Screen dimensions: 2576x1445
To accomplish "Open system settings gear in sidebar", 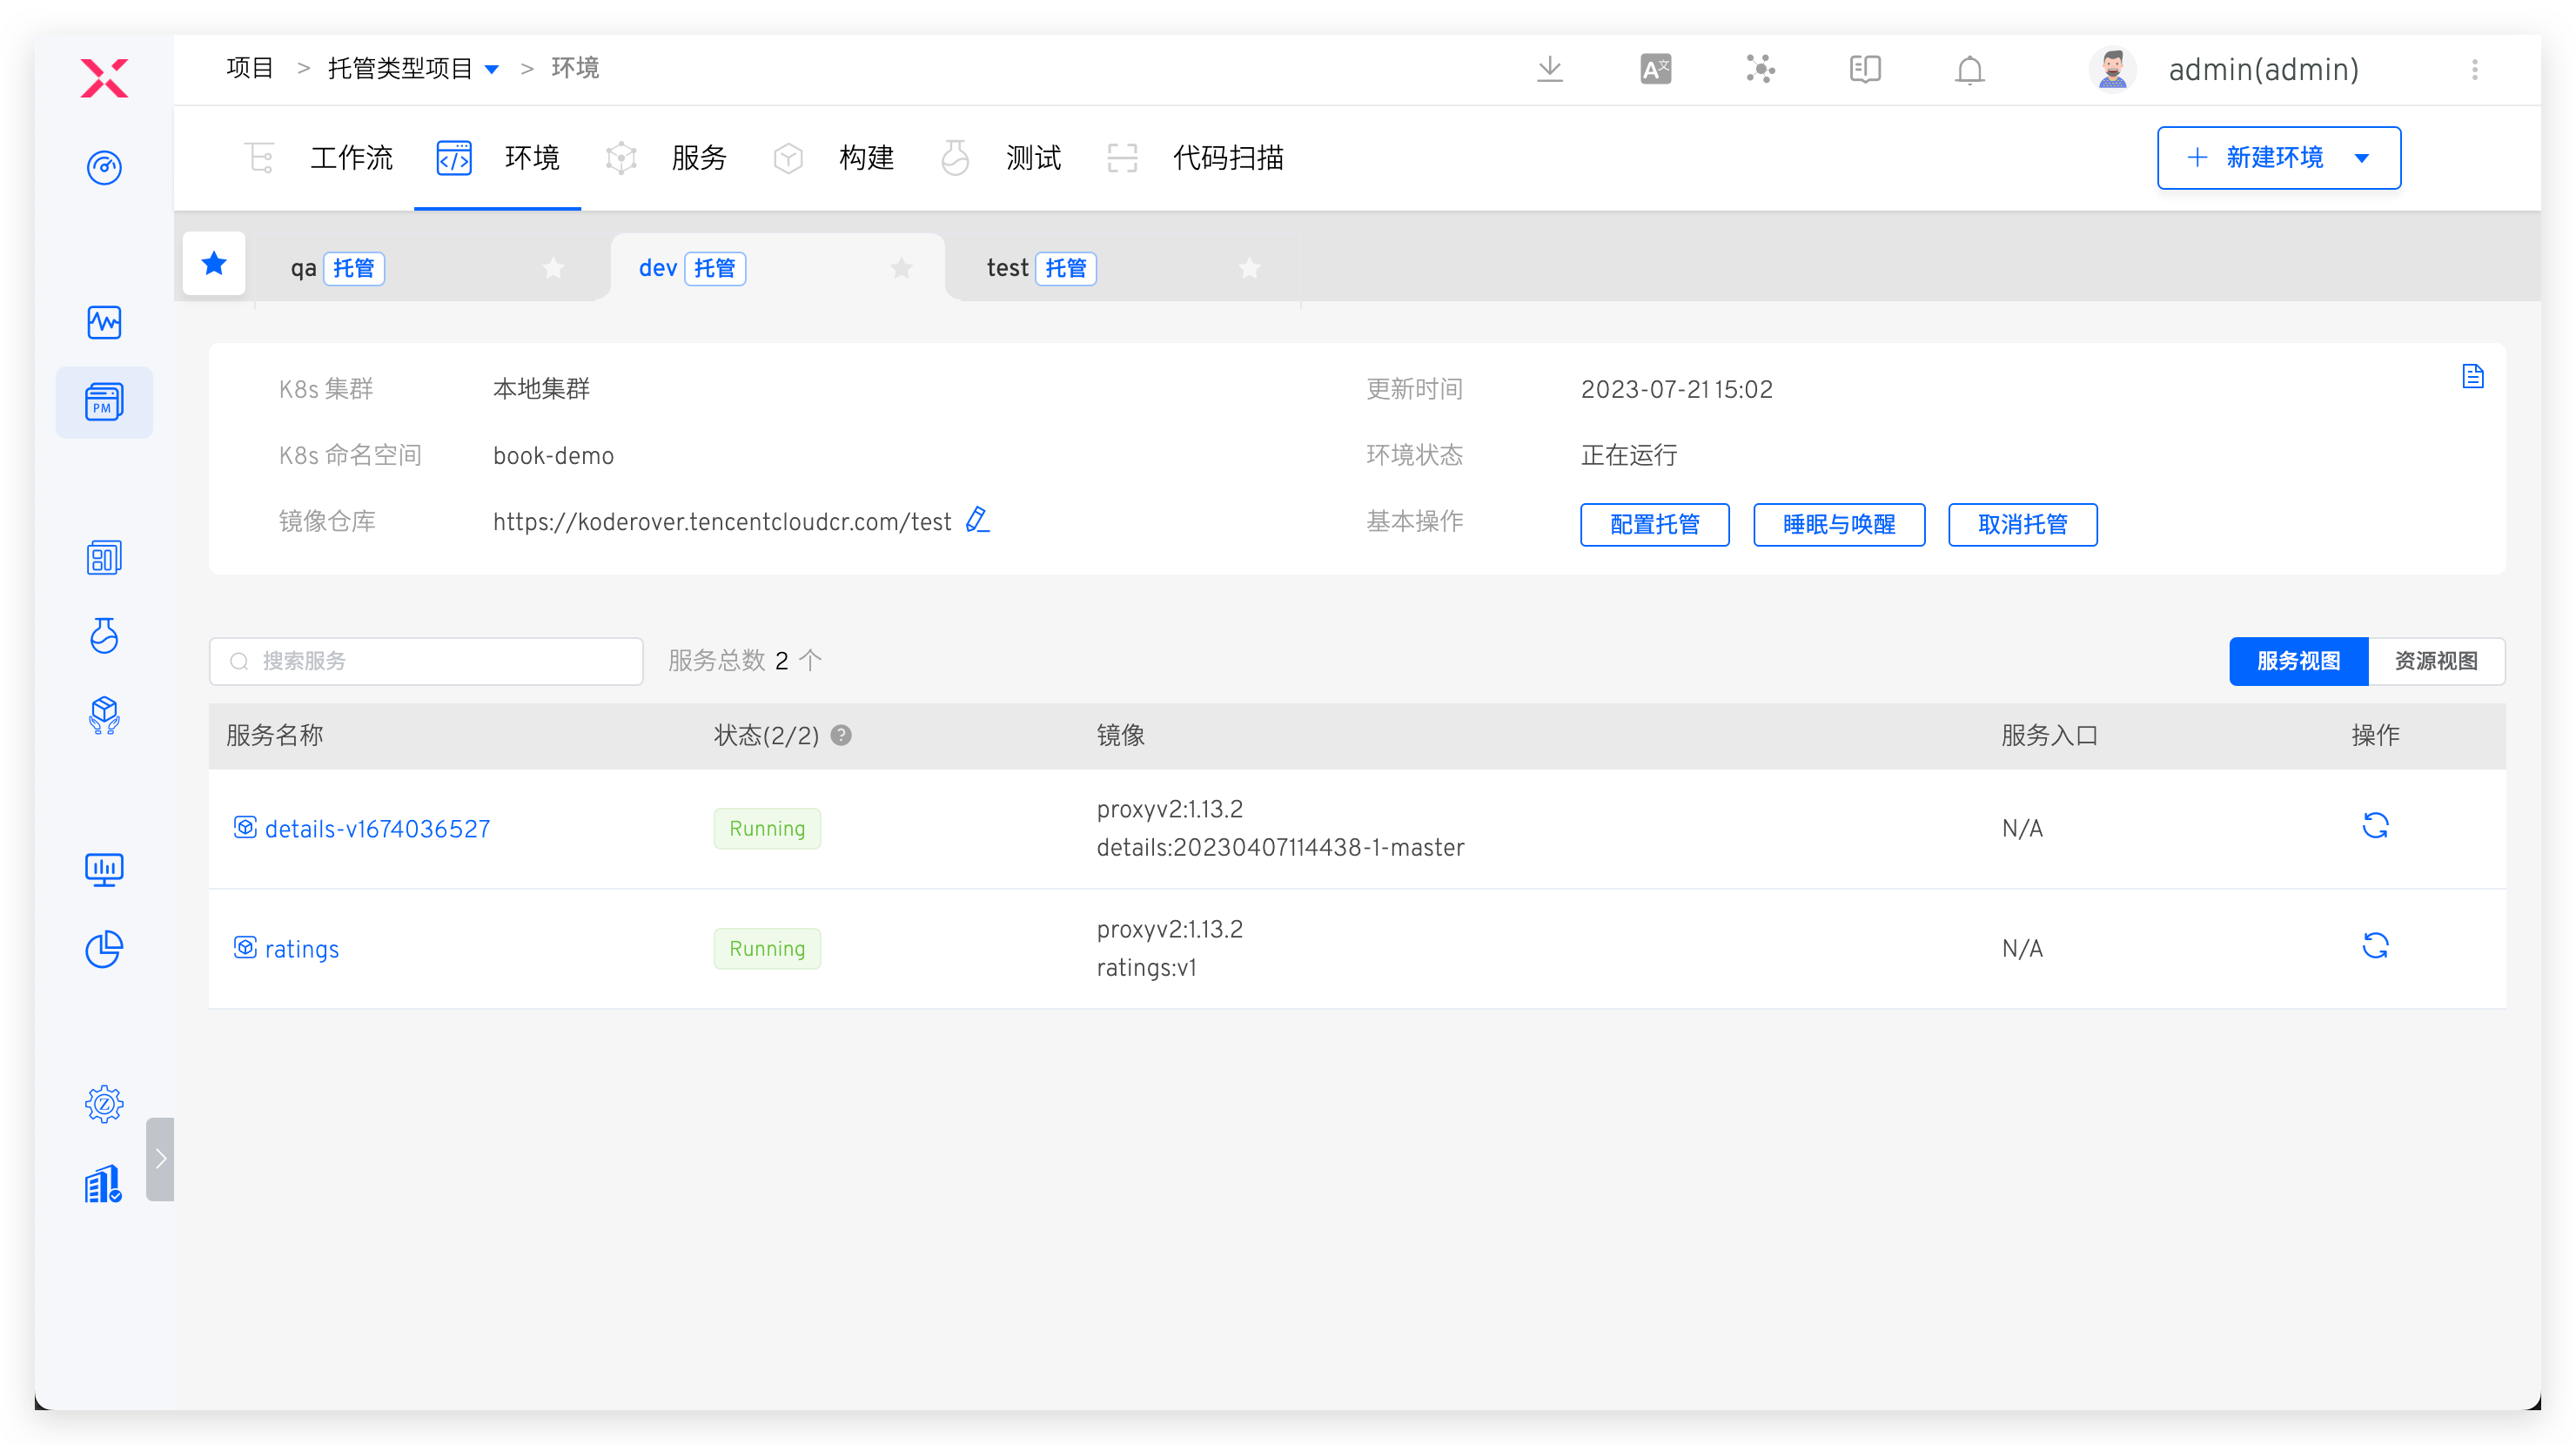I will tap(104, 1104).
